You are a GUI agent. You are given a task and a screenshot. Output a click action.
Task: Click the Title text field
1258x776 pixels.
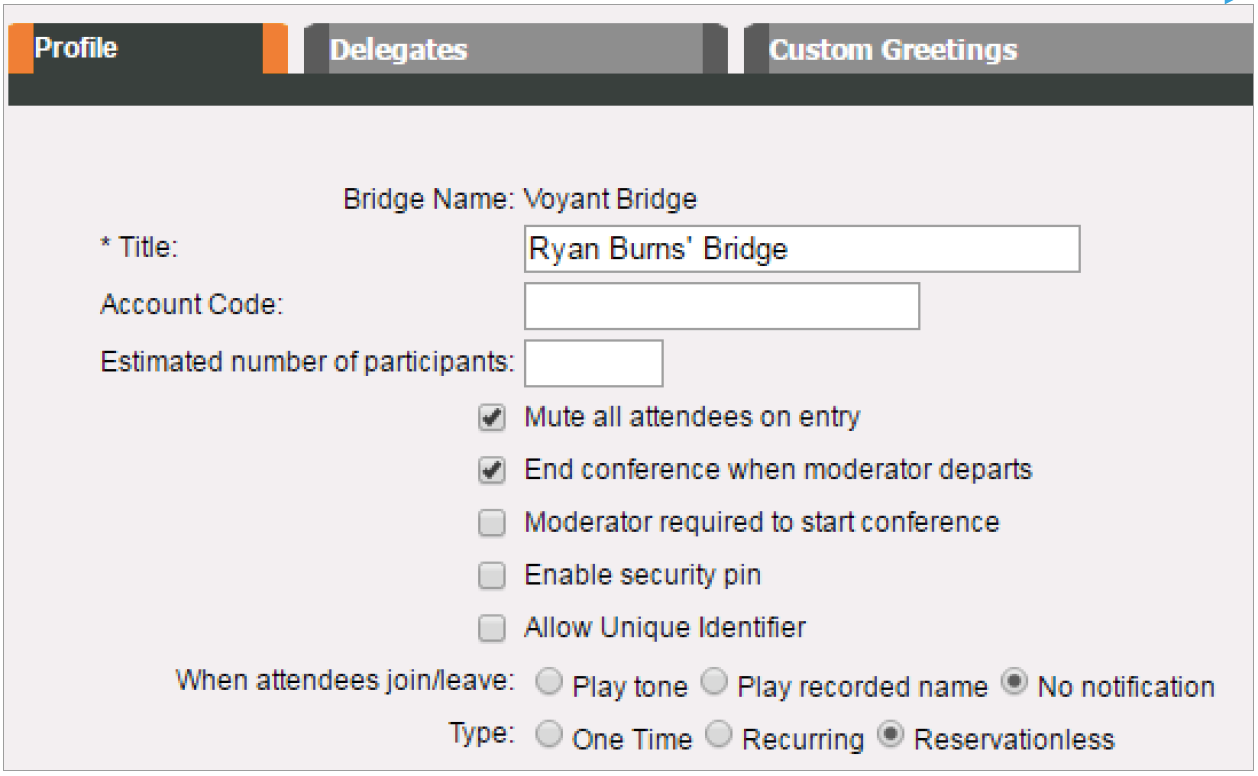tap(801, 249)
